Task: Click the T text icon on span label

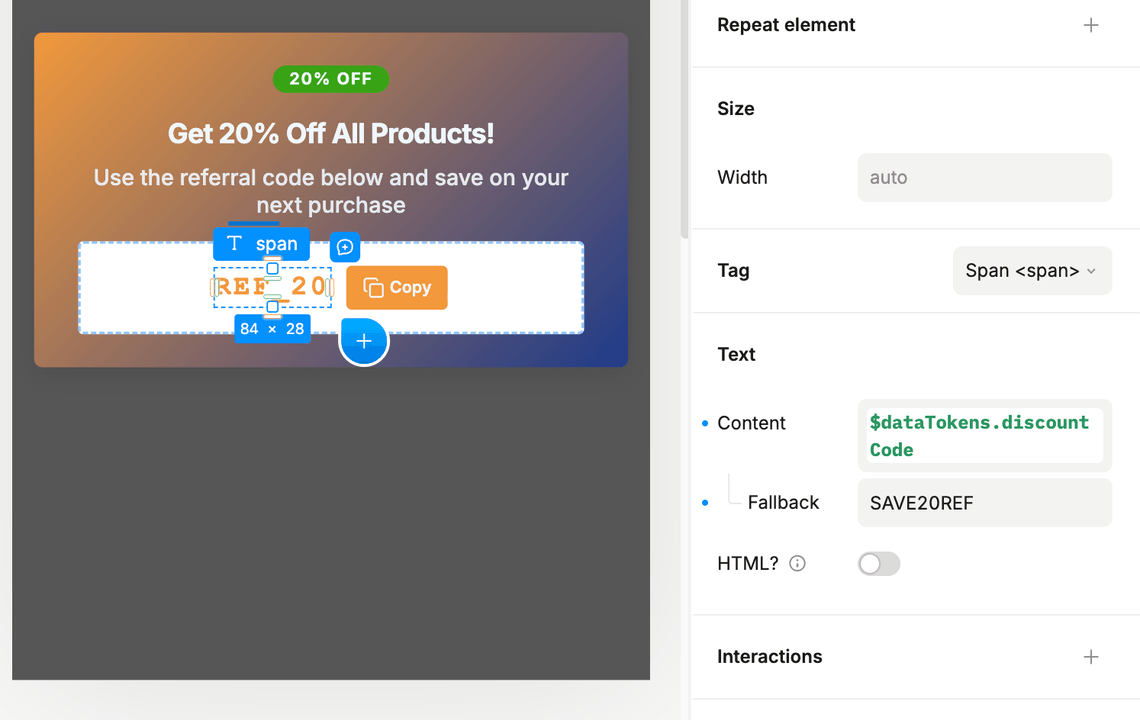Action: coord(234,244)
